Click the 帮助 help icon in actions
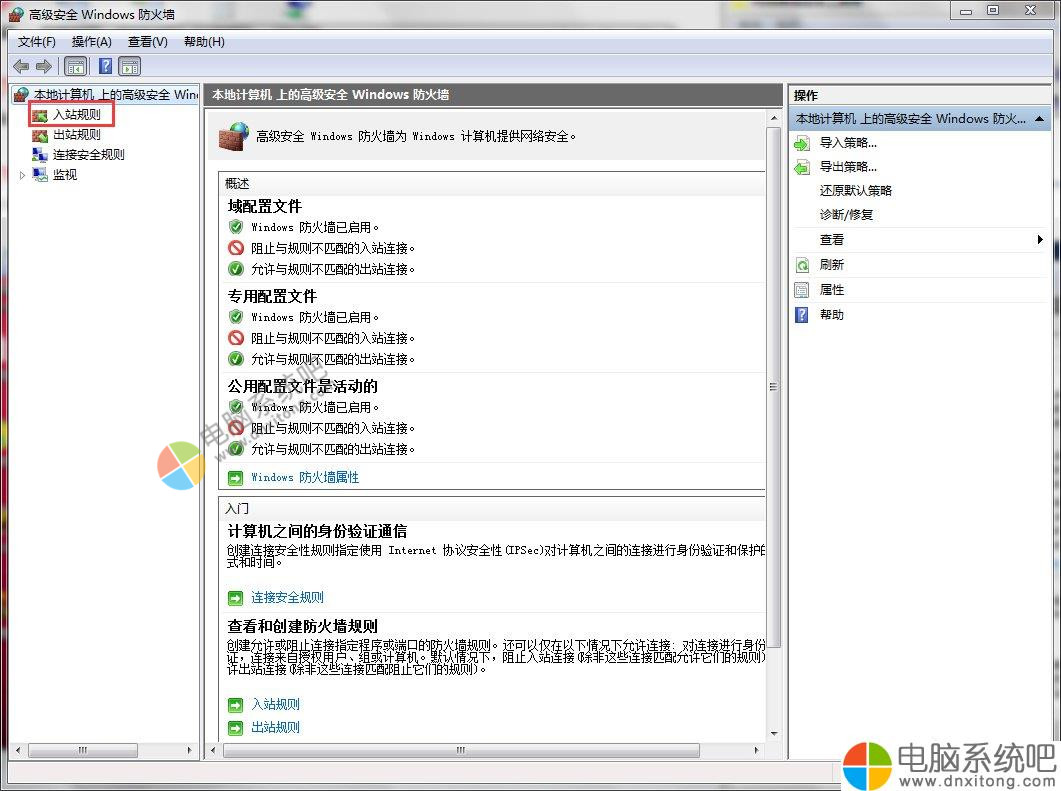The width and height of the screenshot is (1061, 791). [802, 315]
